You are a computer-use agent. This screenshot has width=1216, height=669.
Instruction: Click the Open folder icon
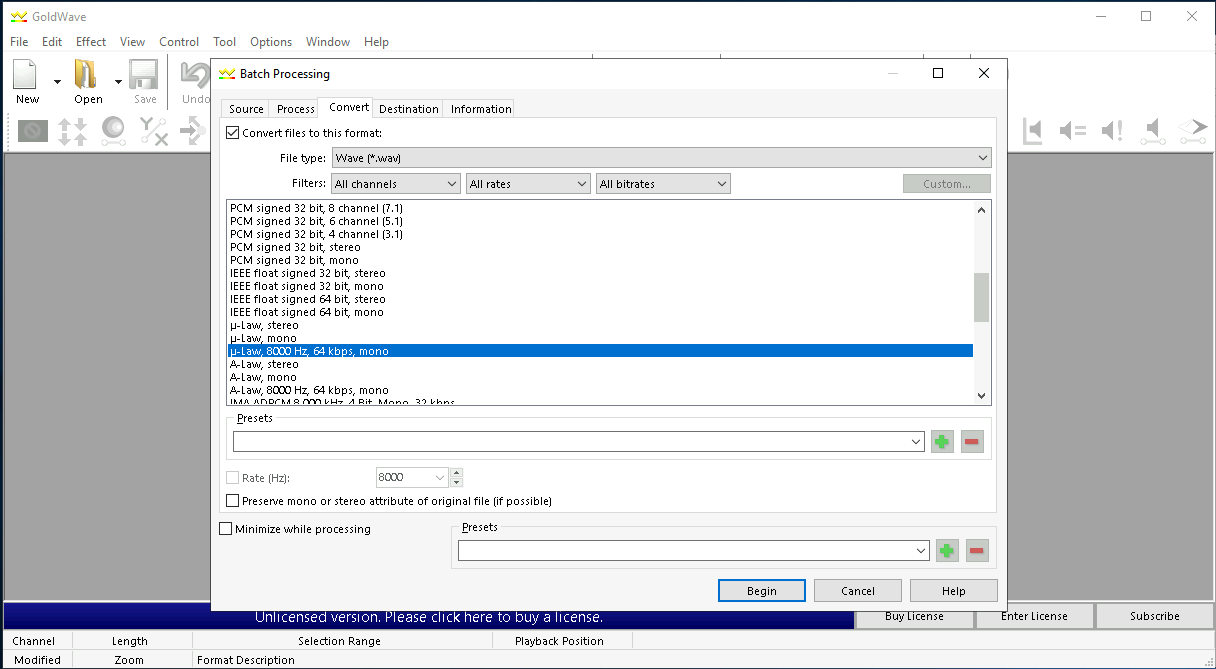click(87, 76)
